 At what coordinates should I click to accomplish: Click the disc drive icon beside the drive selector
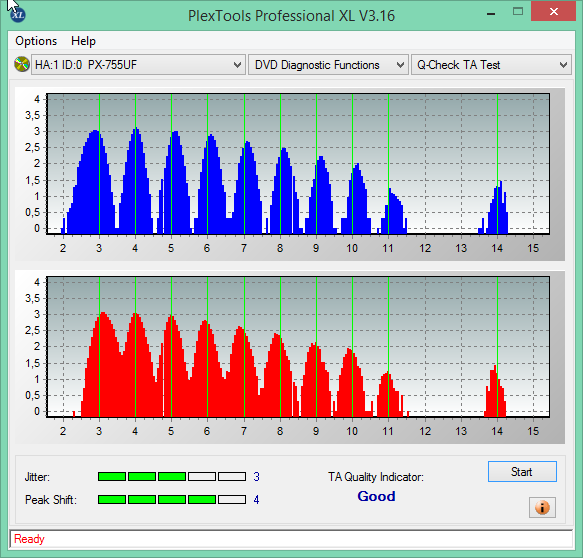pos(22,64)
